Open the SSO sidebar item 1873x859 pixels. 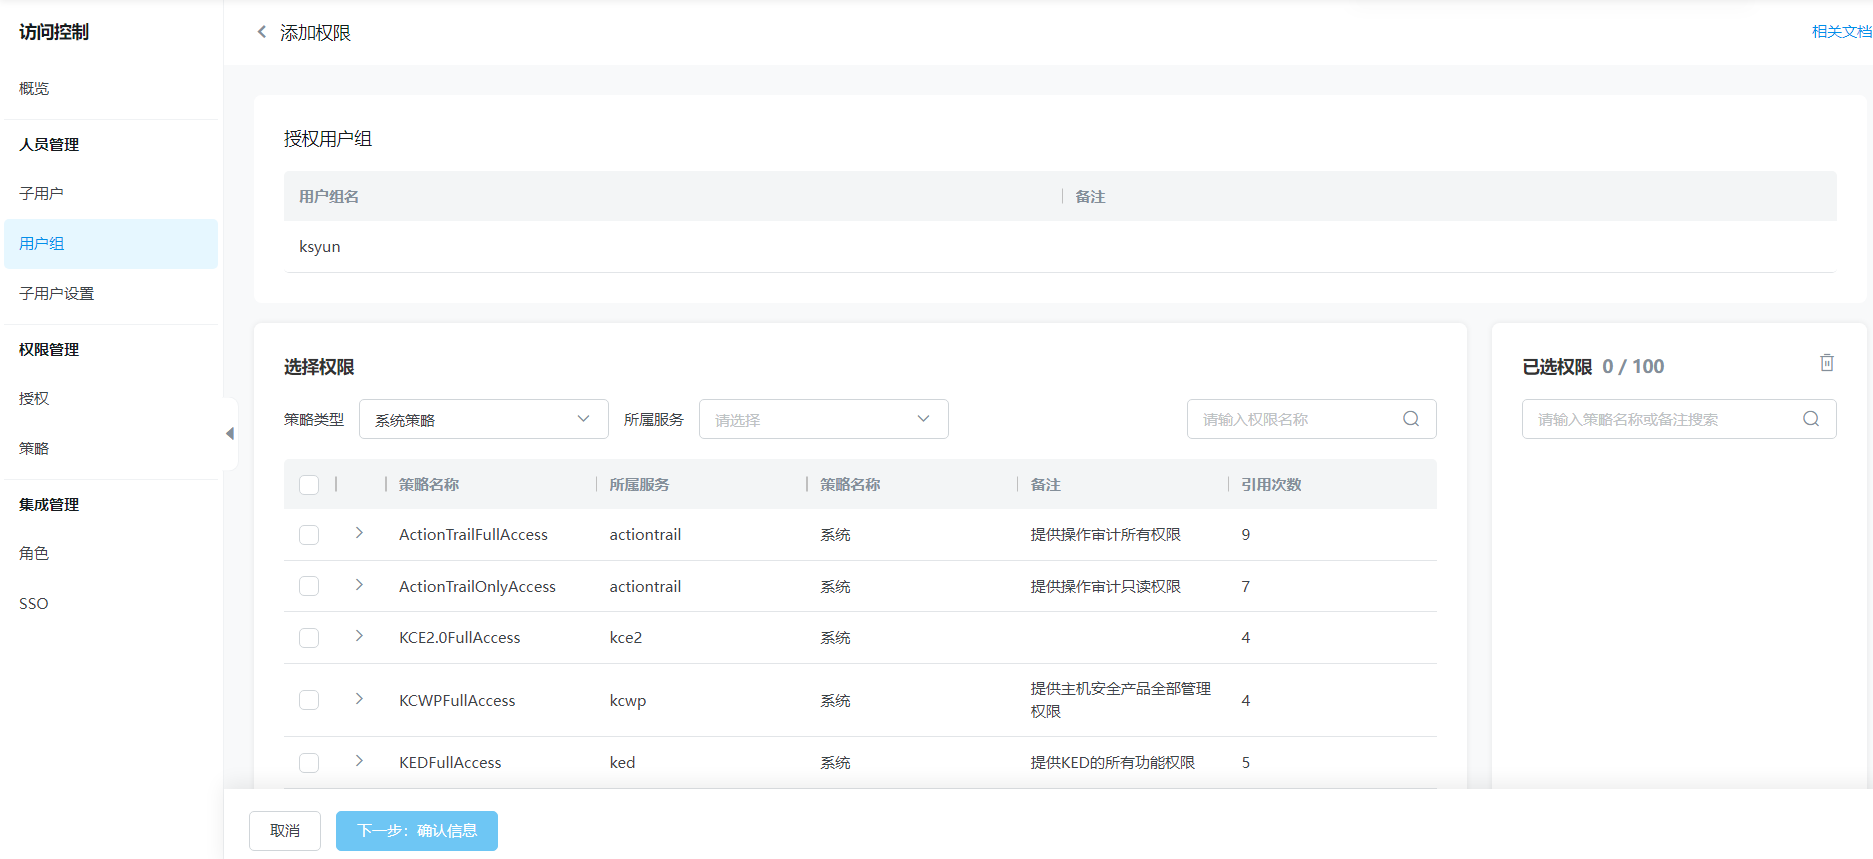34,603
